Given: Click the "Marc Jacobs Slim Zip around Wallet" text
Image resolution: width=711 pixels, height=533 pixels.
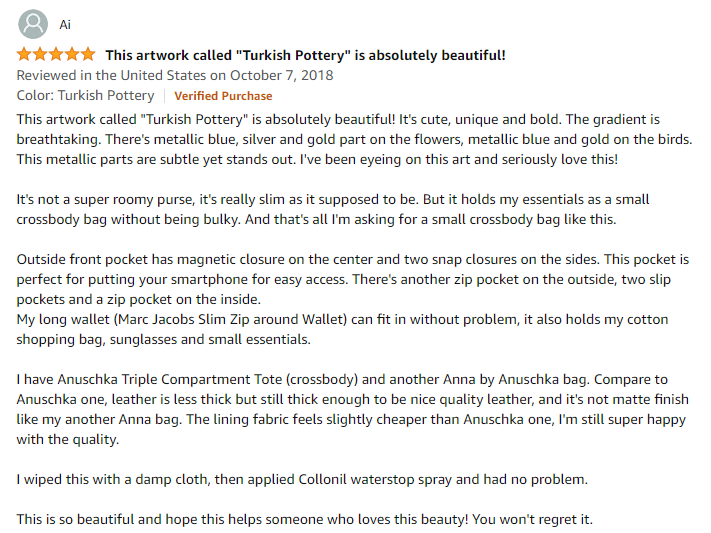Looking at the screenshot, I should [230, 320].
